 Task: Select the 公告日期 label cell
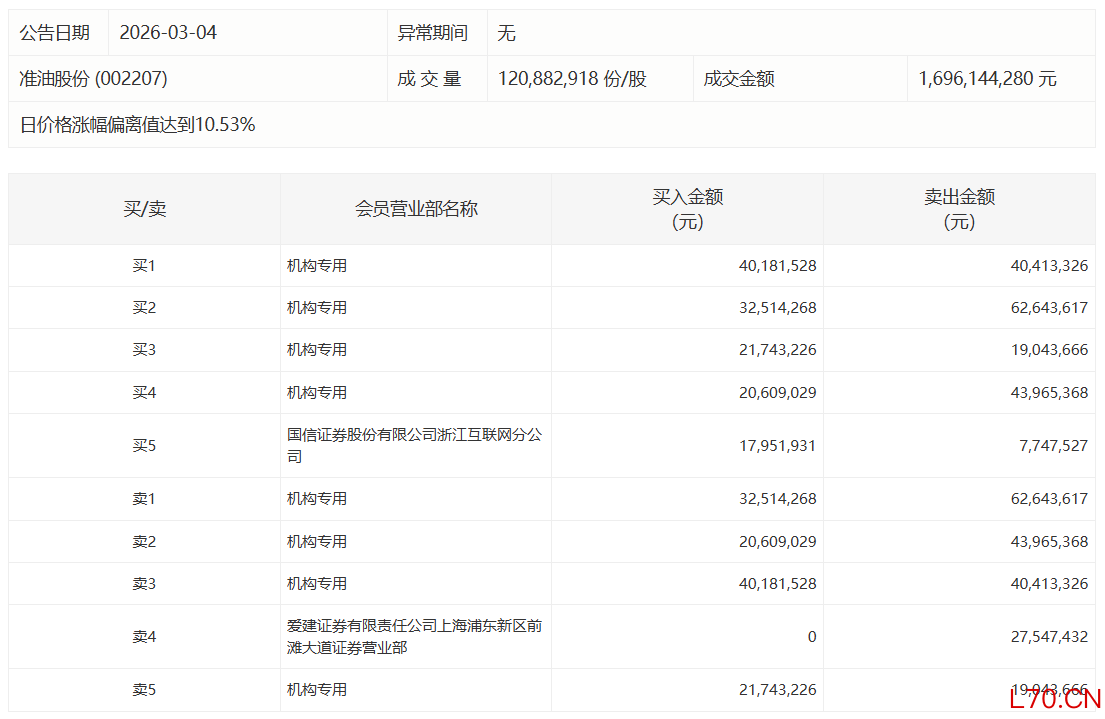54,33
